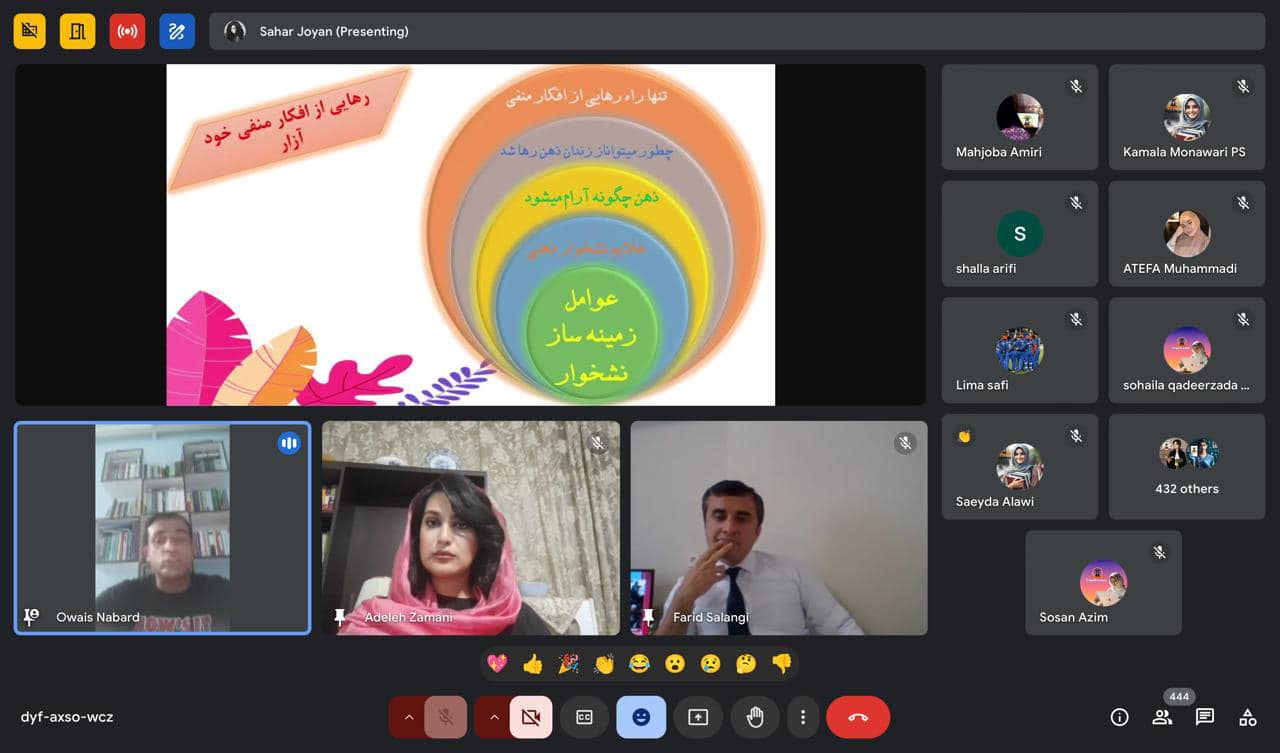Image resolution: width=1280 pixels, height=753 pixels.
Task: Open the three-dot more options menu
Action: coord(802,717)
